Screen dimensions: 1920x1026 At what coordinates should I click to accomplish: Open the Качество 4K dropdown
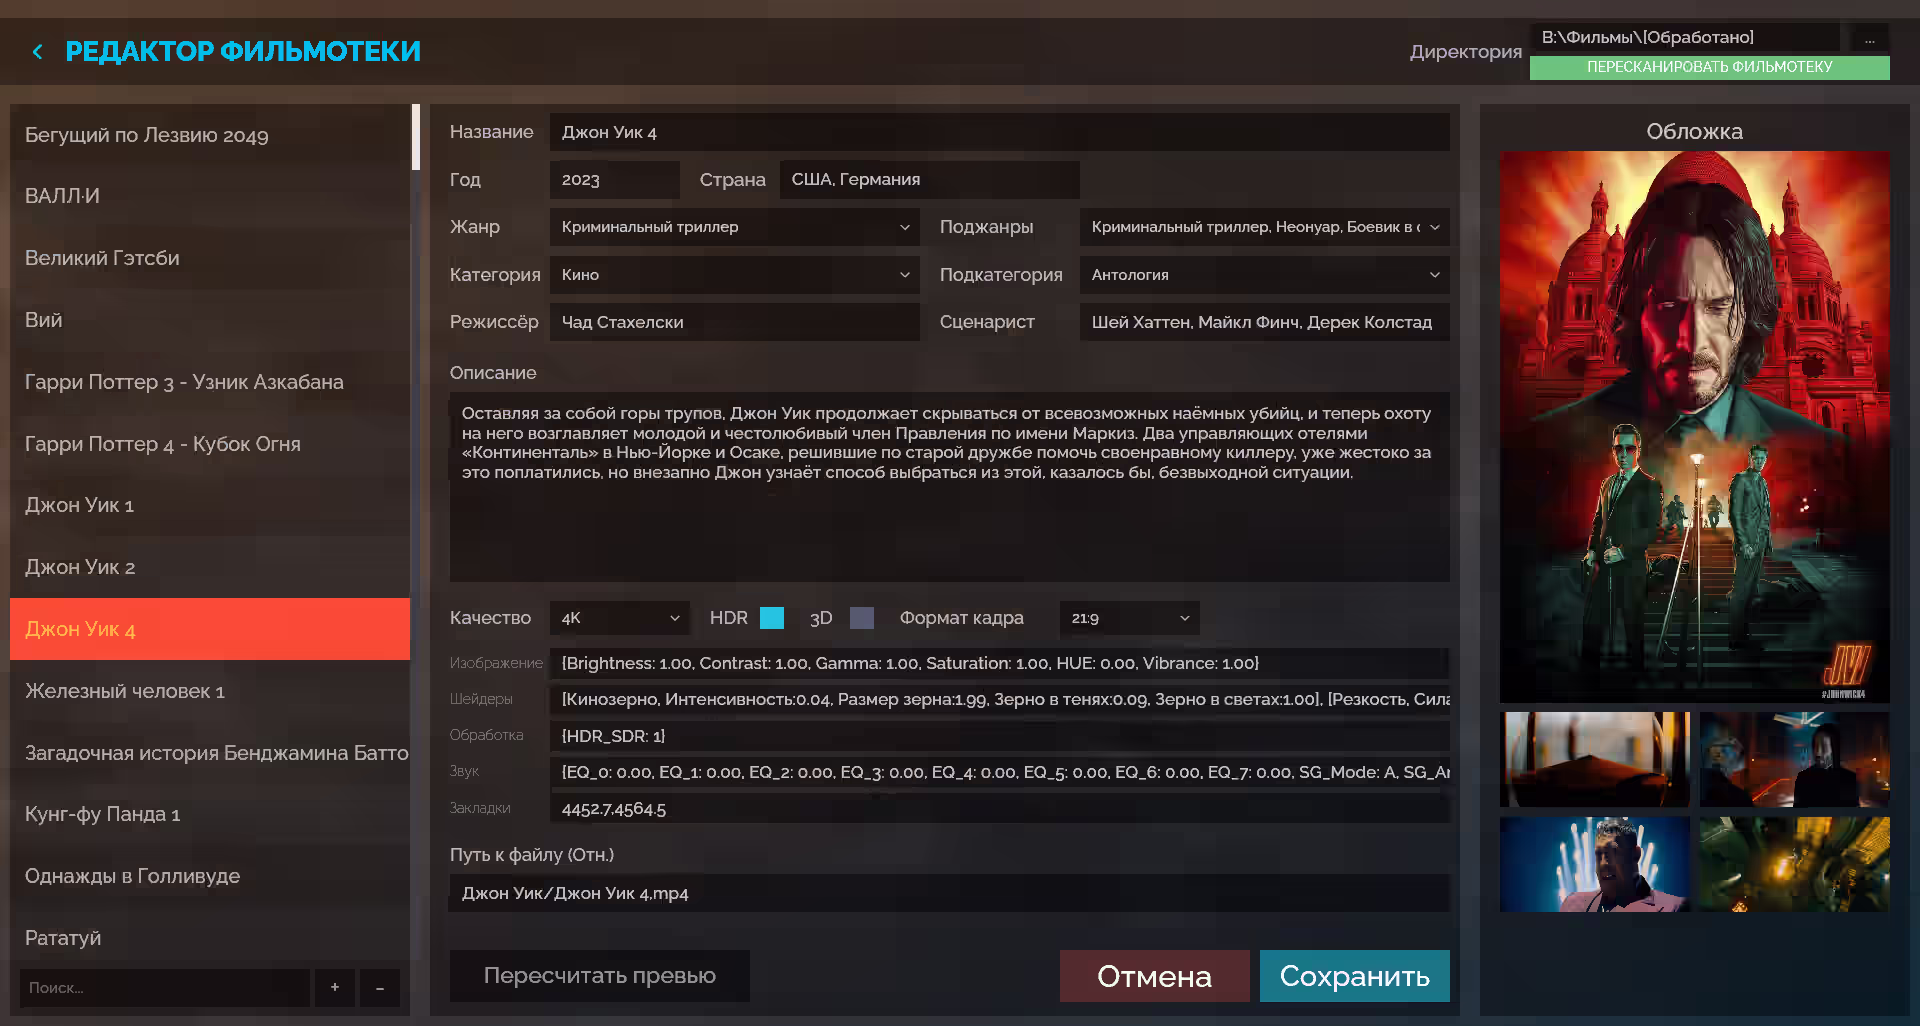coord(620,618)
